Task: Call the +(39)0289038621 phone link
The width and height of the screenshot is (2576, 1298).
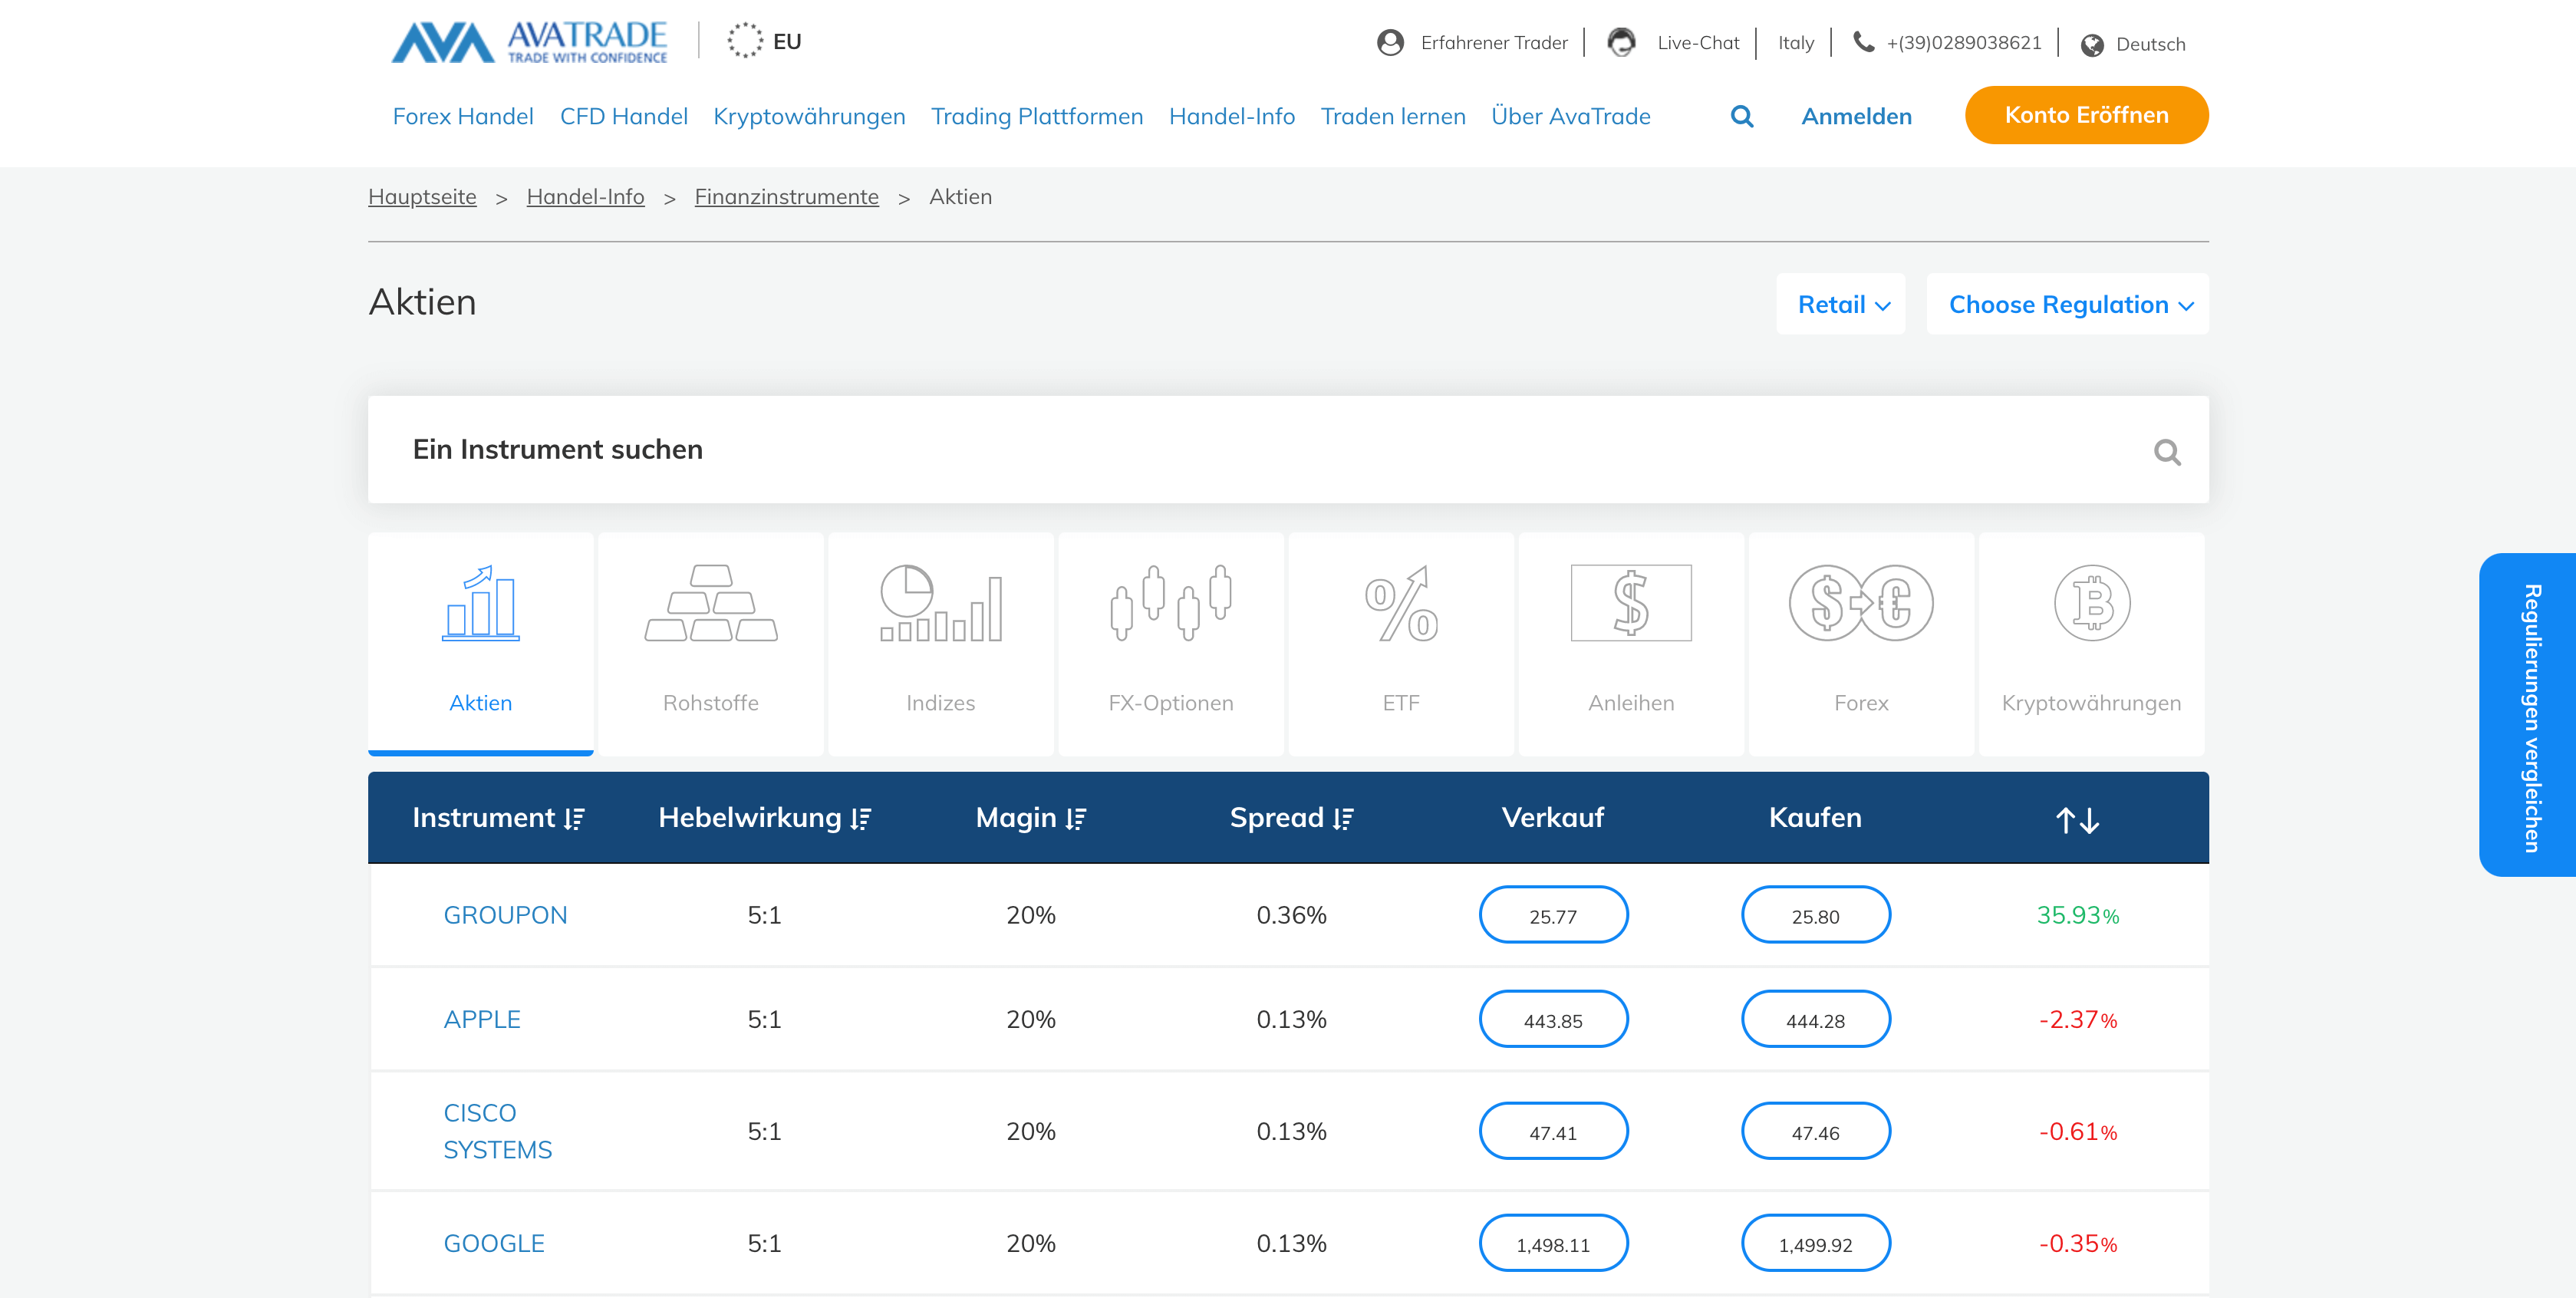Action: pos(1964,43)
